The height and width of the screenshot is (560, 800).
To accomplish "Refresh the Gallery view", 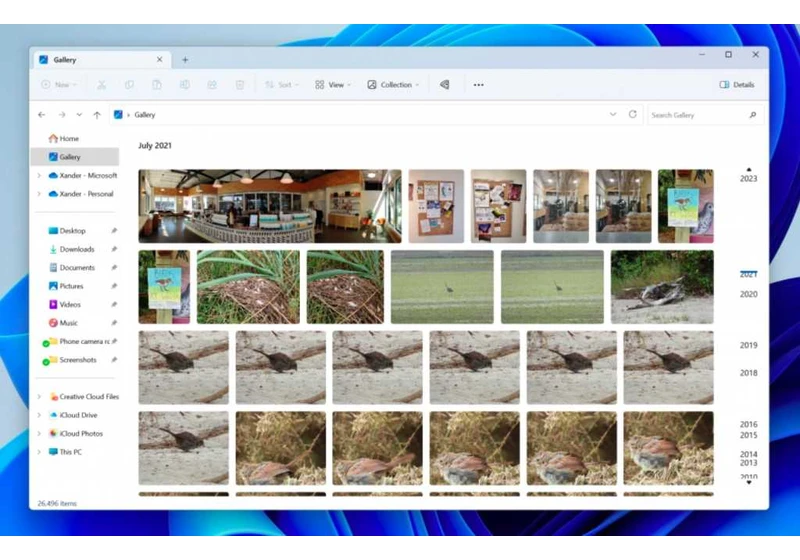I will pyautogui.click(x=633, y=114).
